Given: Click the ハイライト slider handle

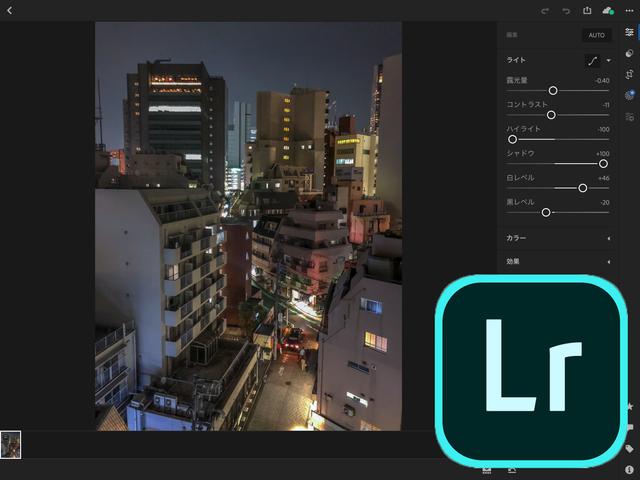Looking at the screenshot, I should click(513, 140).
